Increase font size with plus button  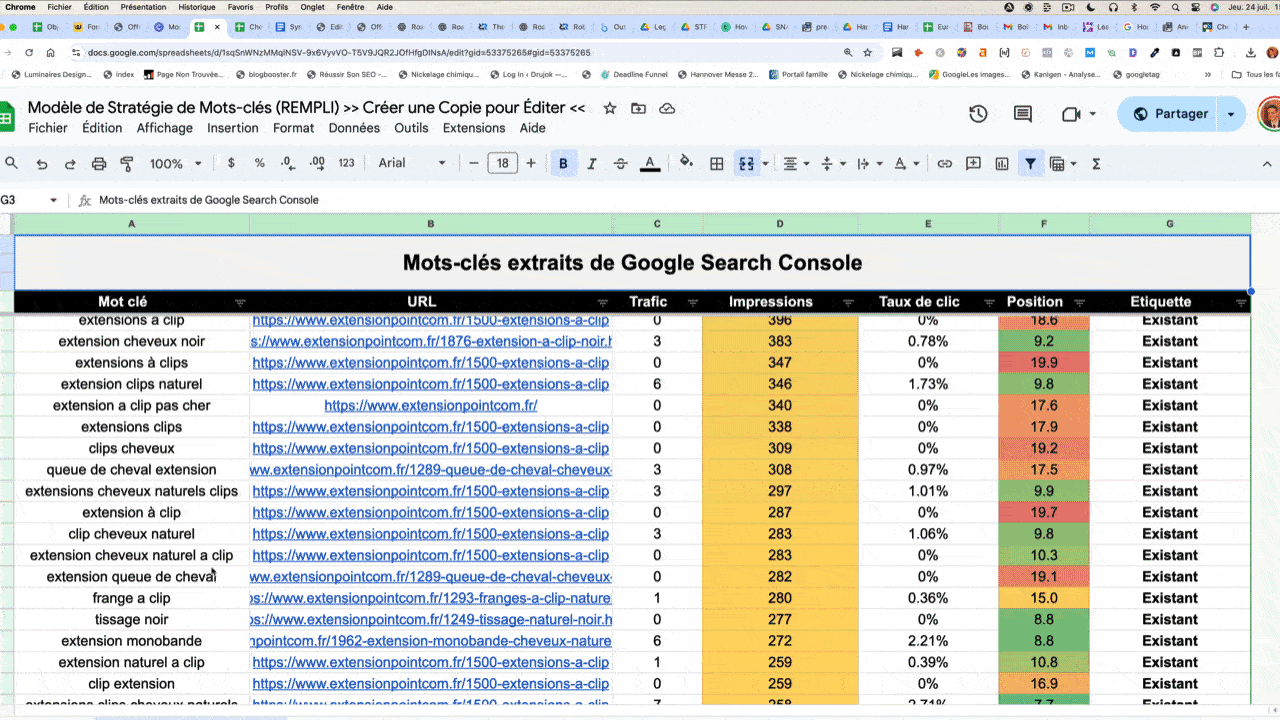[x=531, y=163]
